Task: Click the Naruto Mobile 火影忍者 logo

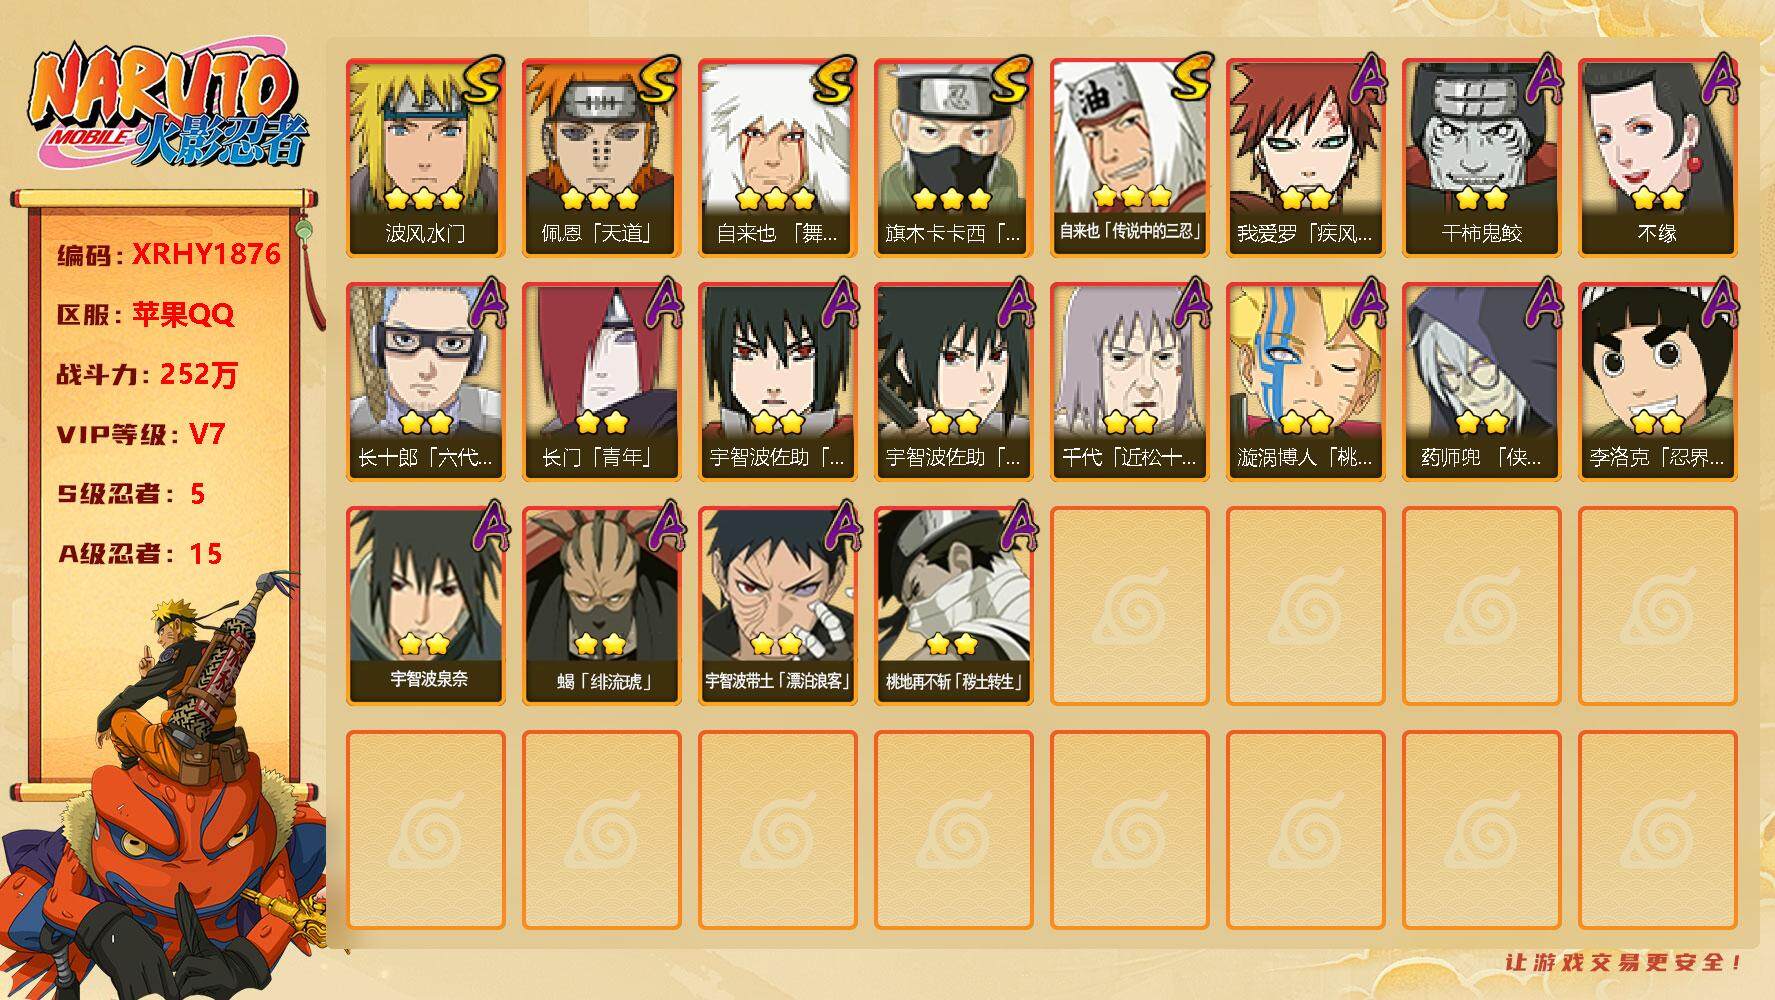Action: click(168, 107)
